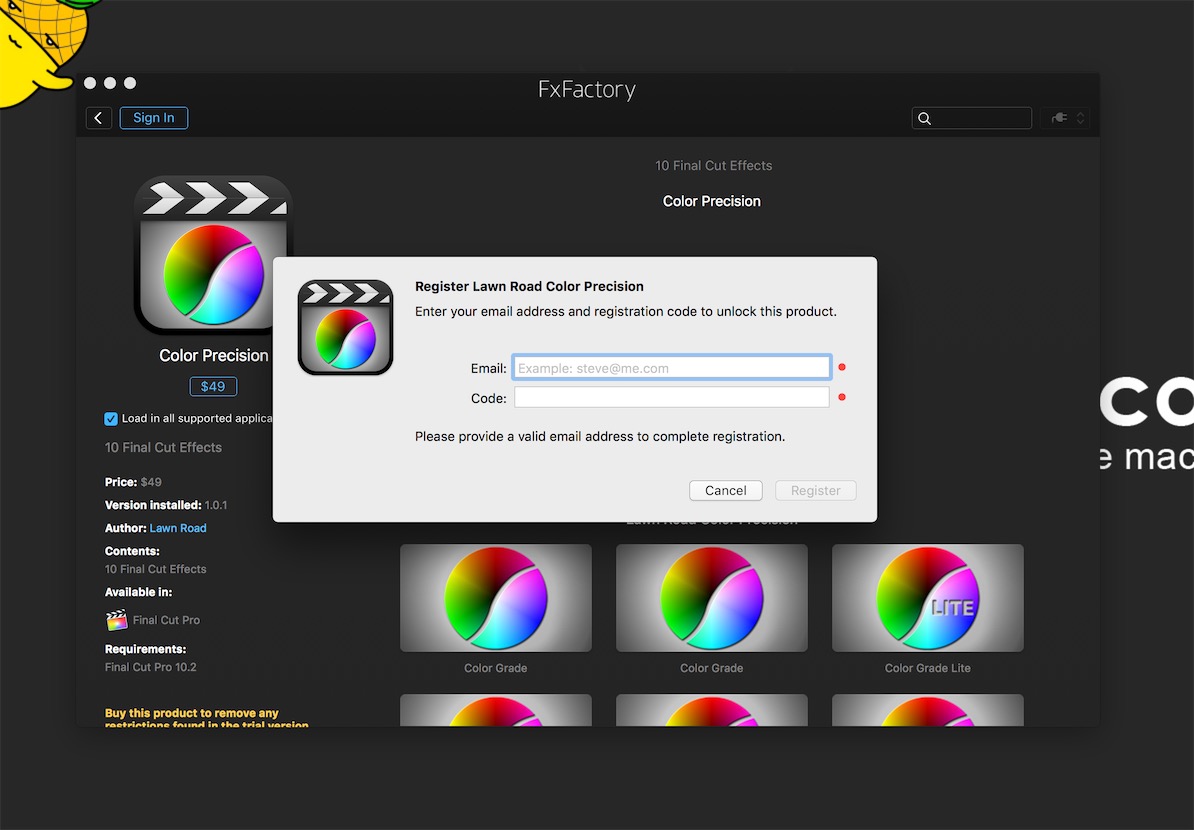Click the Color Precision heading in main panel
The width and height of the screenshot is (1194, 830).
[x=711, y=201]
